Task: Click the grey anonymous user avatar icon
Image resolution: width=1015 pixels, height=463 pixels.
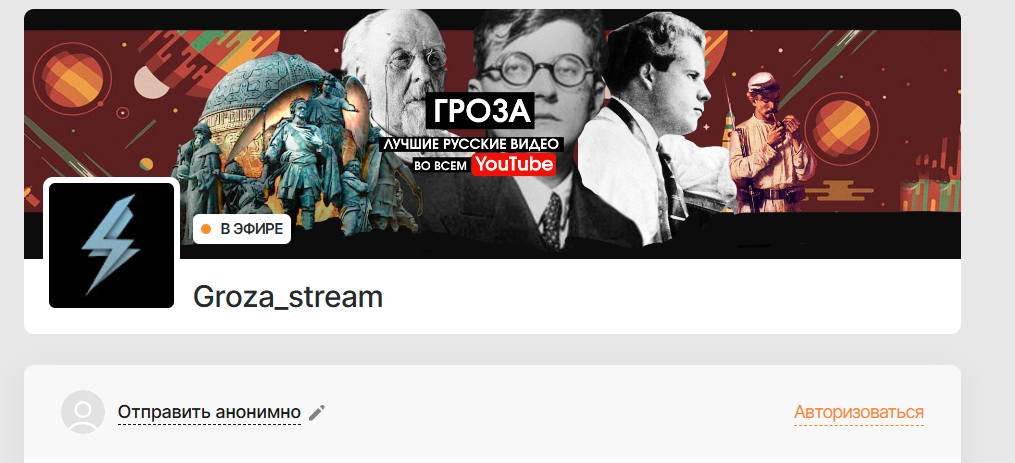Action: [x=83, y=412]
